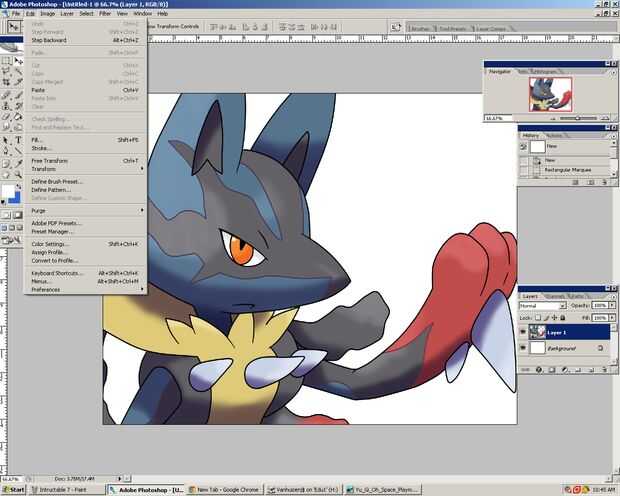Click delete state trash icon in History panel
The width and height of the screenshot is (620, 496).
604,182
